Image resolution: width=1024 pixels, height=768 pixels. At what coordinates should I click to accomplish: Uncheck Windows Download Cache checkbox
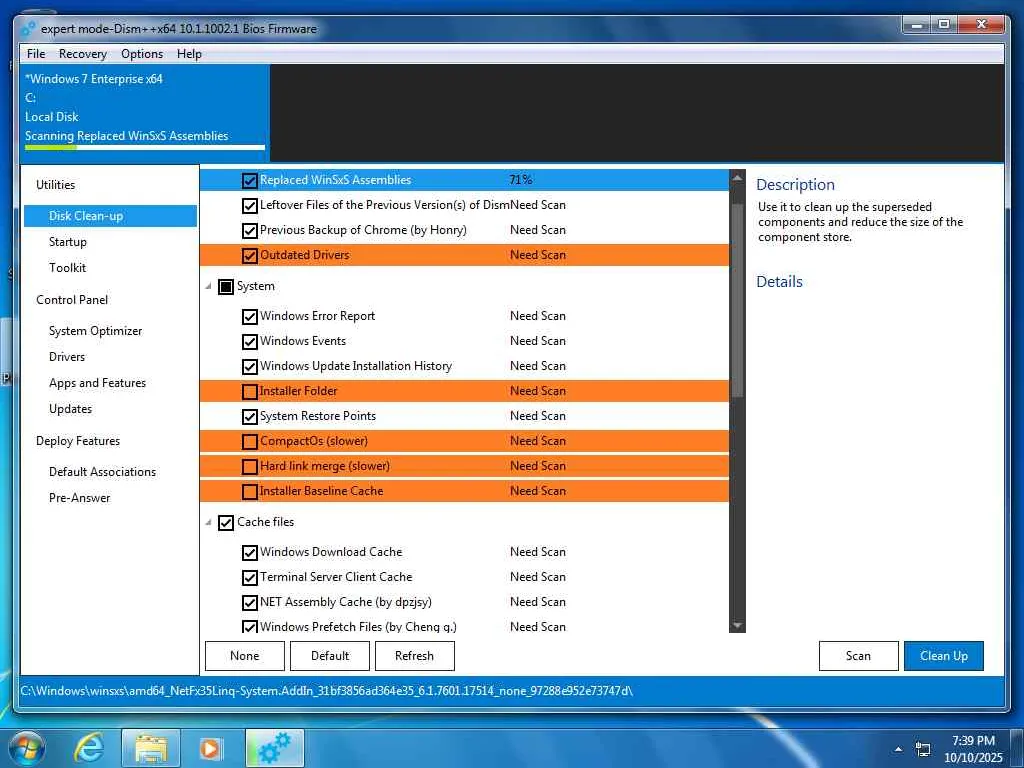pyautogui.click(x=249, y=552)
